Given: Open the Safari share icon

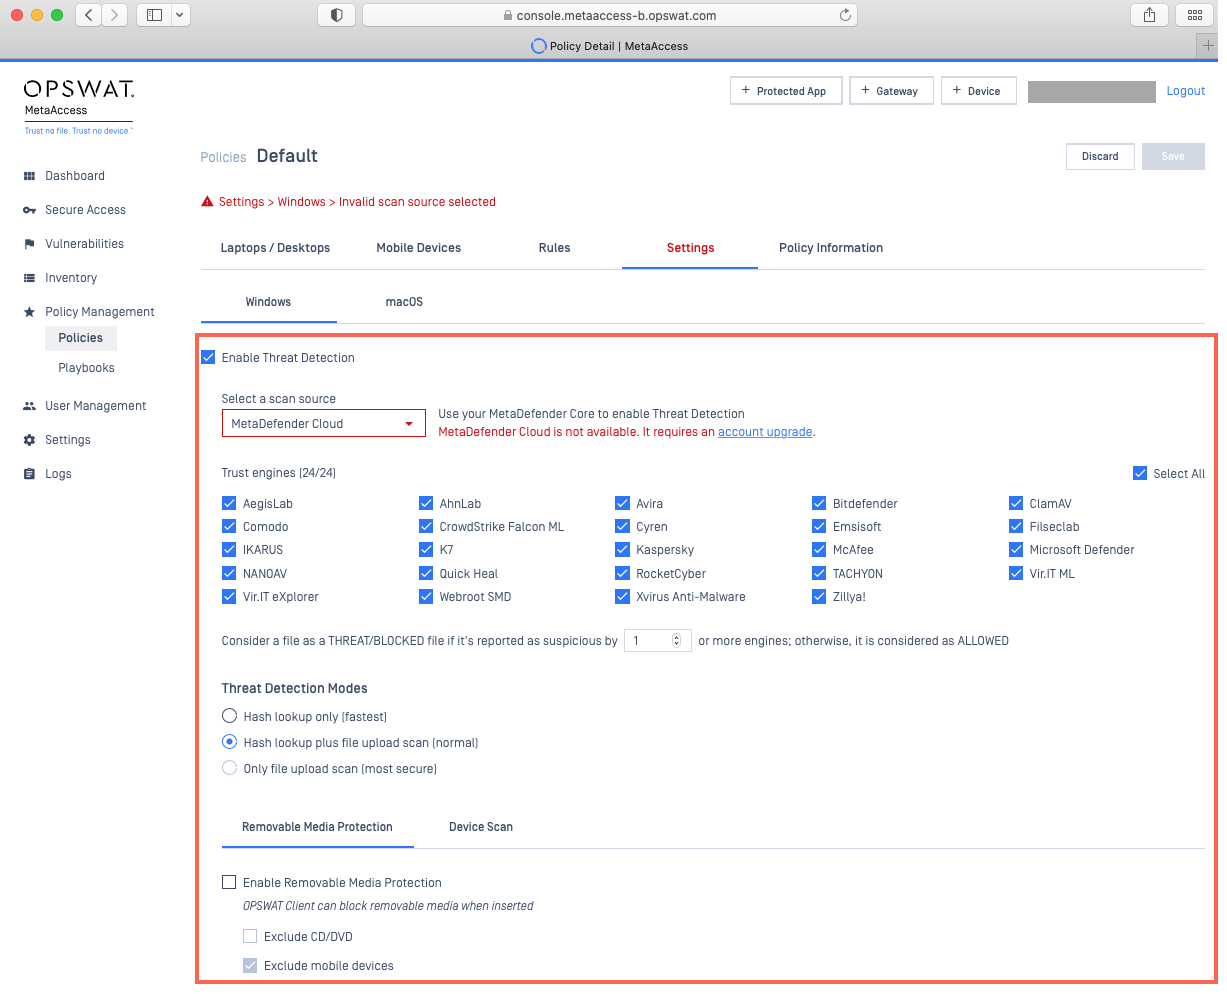Looking at the screenshot, I should (1149, 15).
